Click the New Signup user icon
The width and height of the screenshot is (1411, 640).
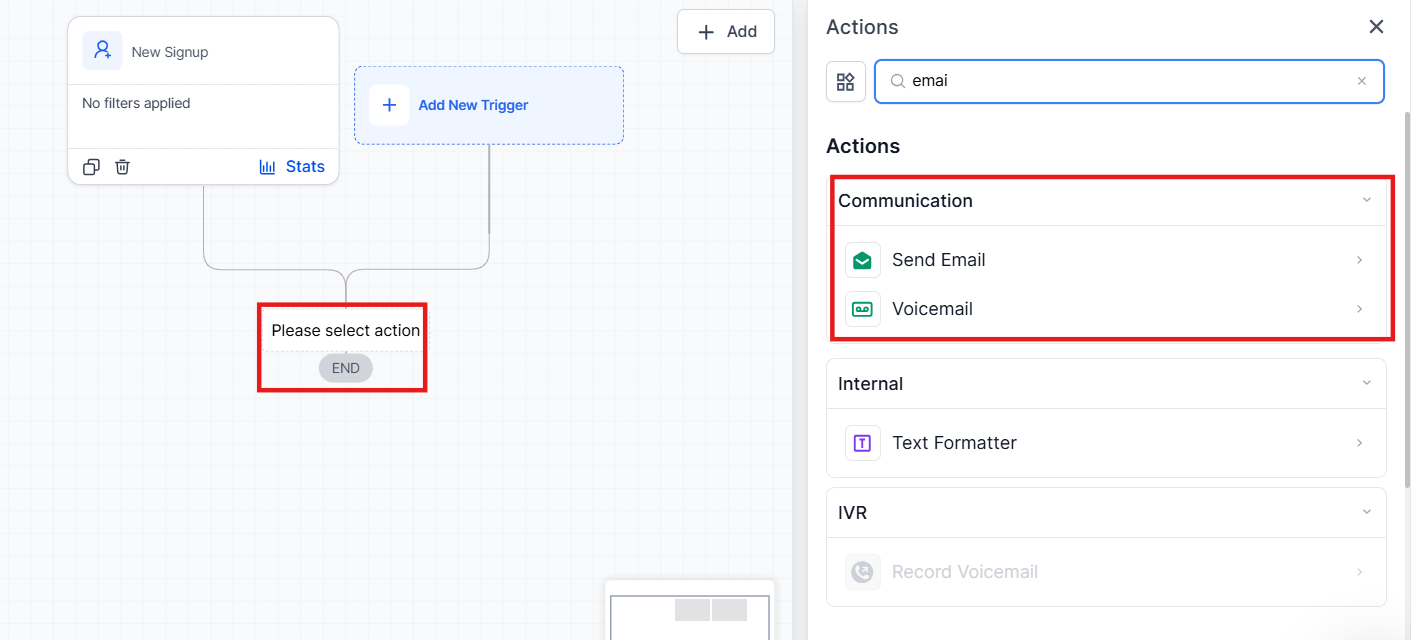(102, 51)
